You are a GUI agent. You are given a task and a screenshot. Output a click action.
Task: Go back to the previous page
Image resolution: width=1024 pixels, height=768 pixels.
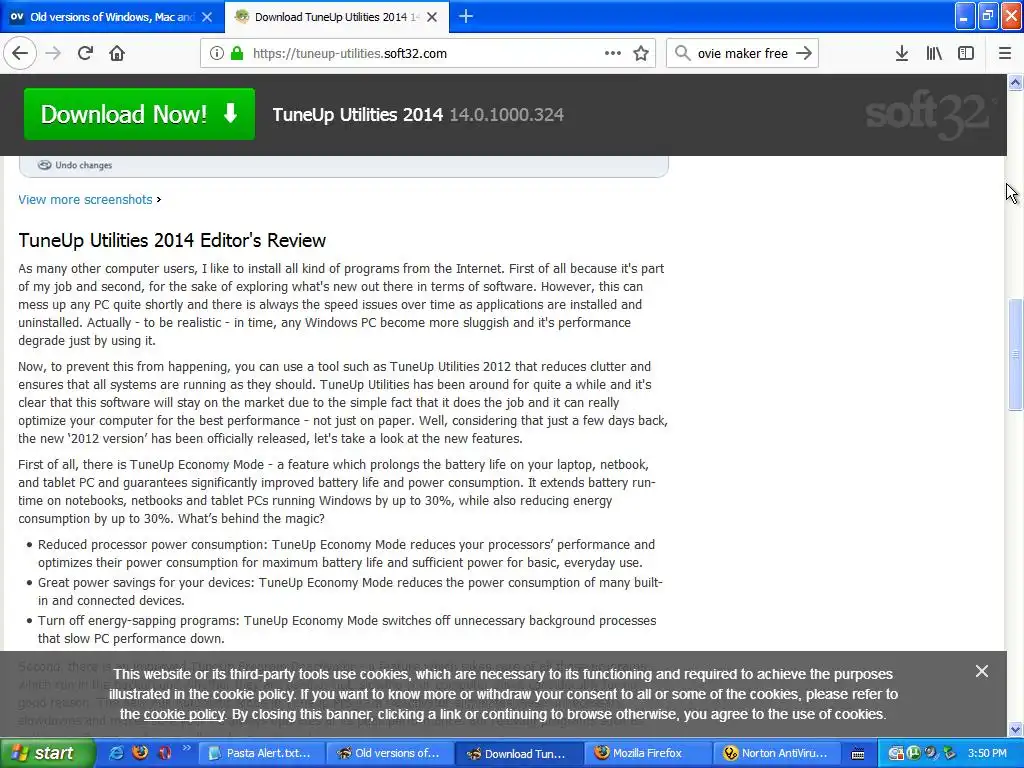[20, 54]
